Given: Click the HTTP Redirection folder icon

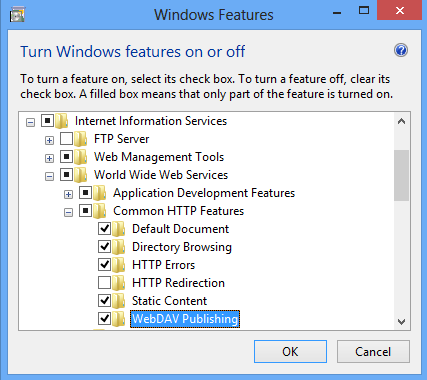Looking at the screenshot, I should tap(119, 283).
